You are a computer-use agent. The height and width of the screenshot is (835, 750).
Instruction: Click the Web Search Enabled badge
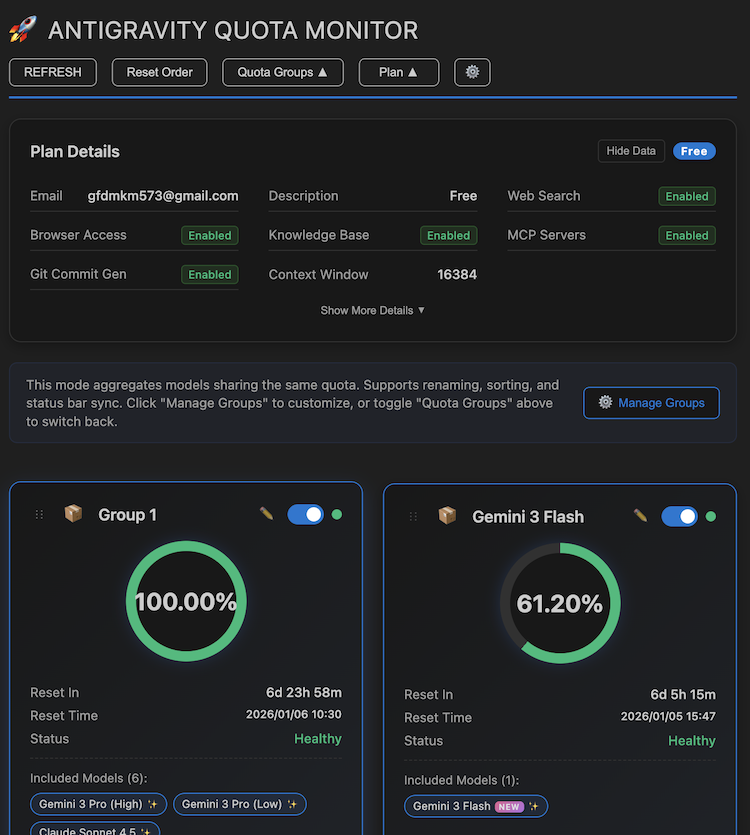click(x=687, y=196)
